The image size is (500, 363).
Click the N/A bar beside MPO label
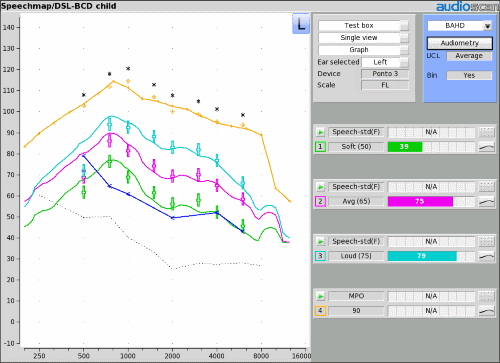431,296
